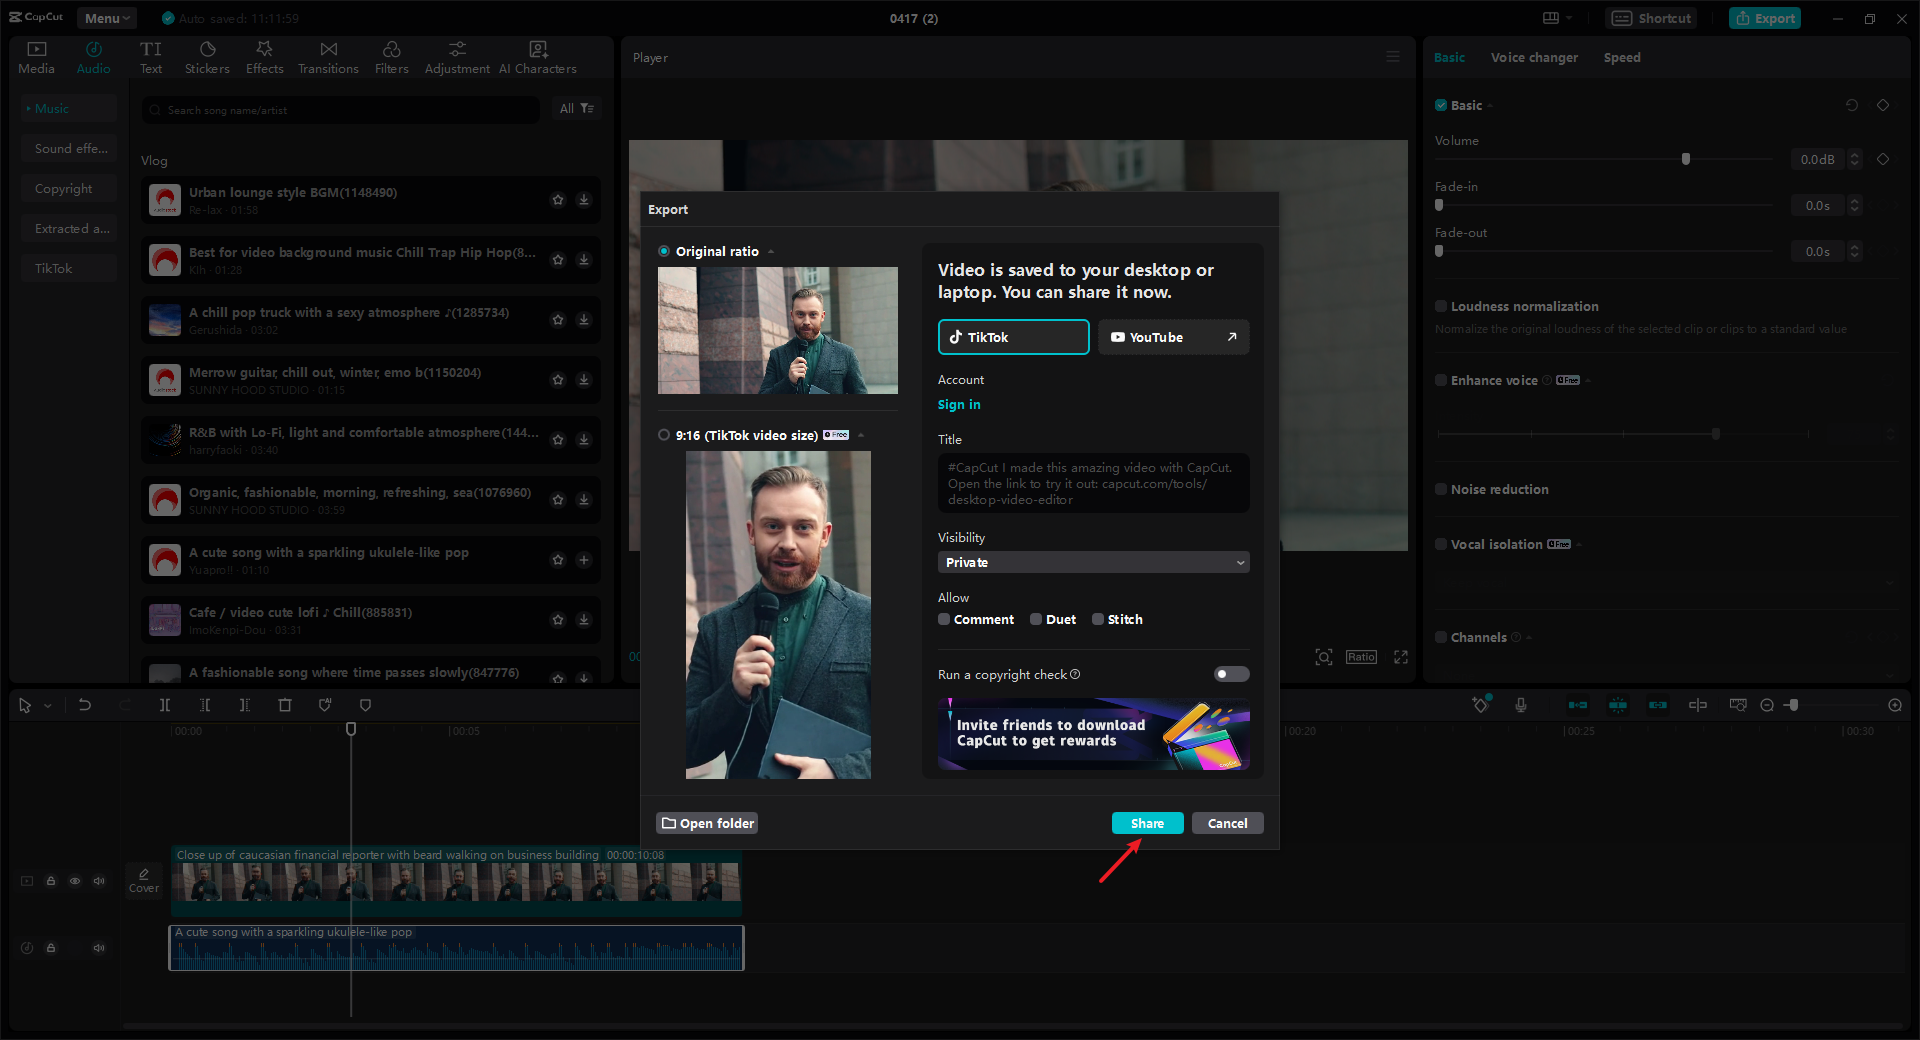
Task: Add a Volume keyframe diamond
Action: tap(1883, 159)
